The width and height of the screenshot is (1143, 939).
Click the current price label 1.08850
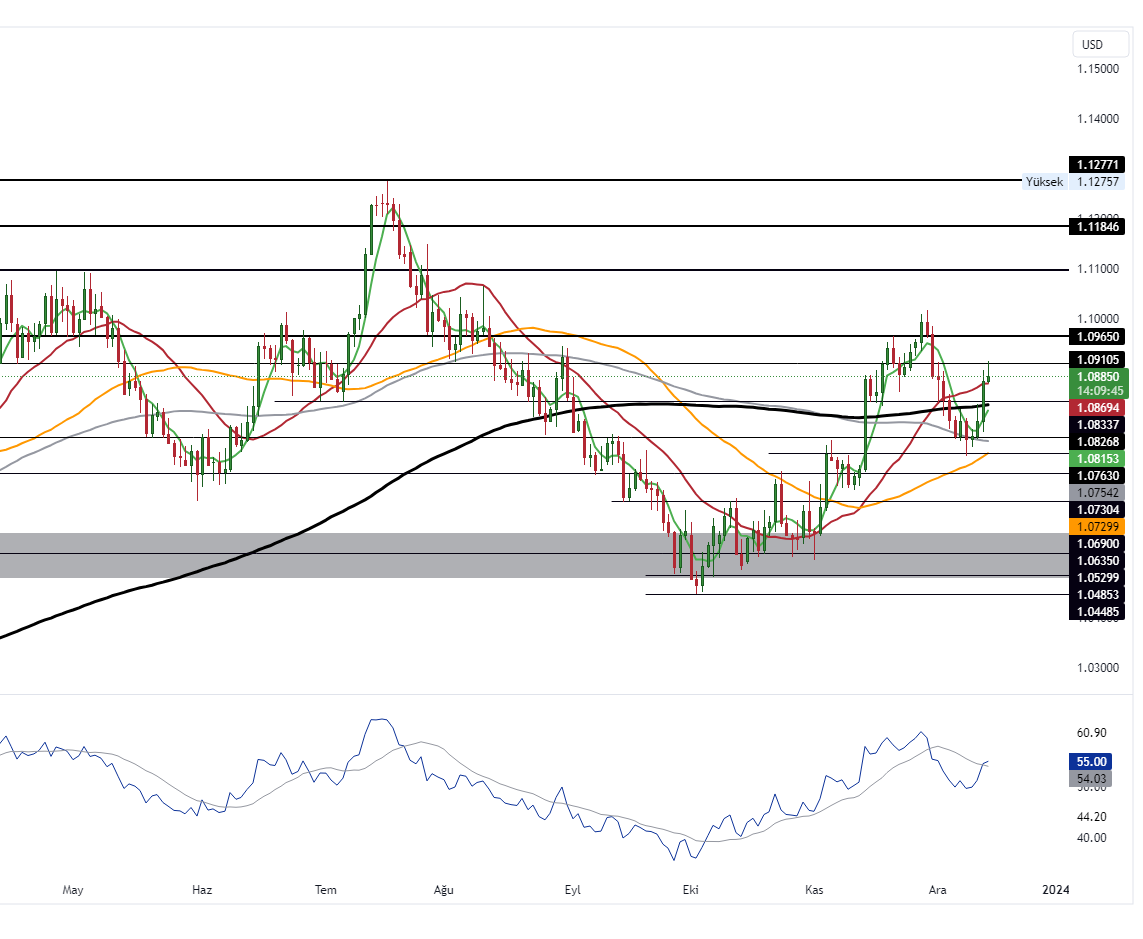click(x=1097, y=376)
